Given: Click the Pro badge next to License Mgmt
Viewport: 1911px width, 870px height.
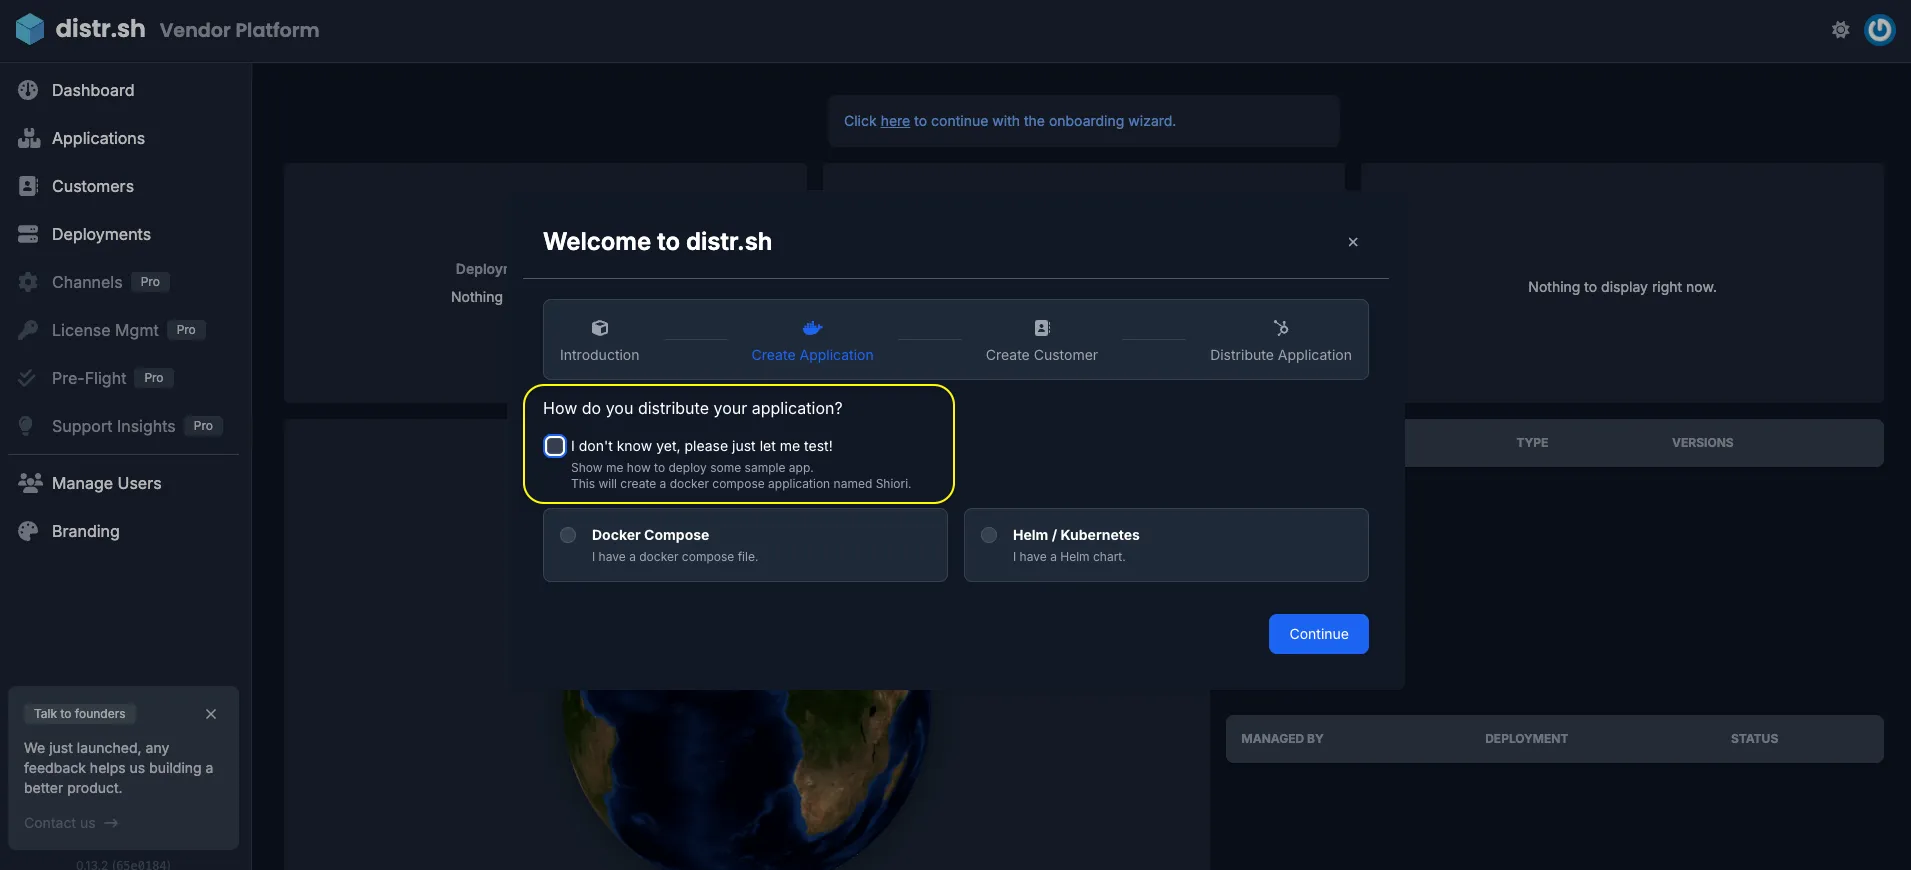Looking at the screenshot, I should click(x=186, y=330).
